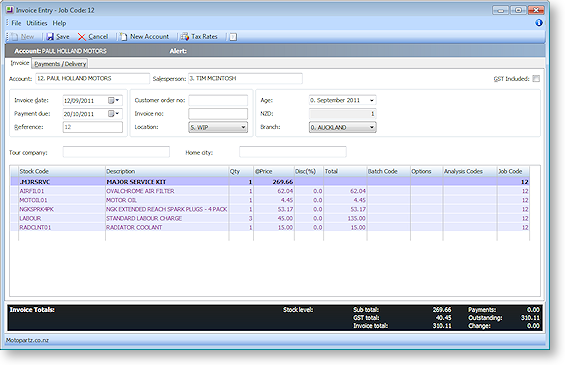Select the LABOUR stock code cell

point(62,218)
